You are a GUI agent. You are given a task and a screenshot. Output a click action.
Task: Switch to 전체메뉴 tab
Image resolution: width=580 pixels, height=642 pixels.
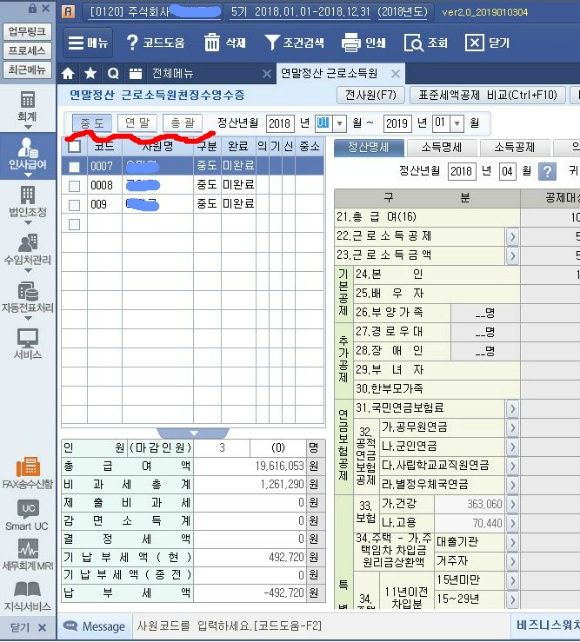[x=172, y=74]
